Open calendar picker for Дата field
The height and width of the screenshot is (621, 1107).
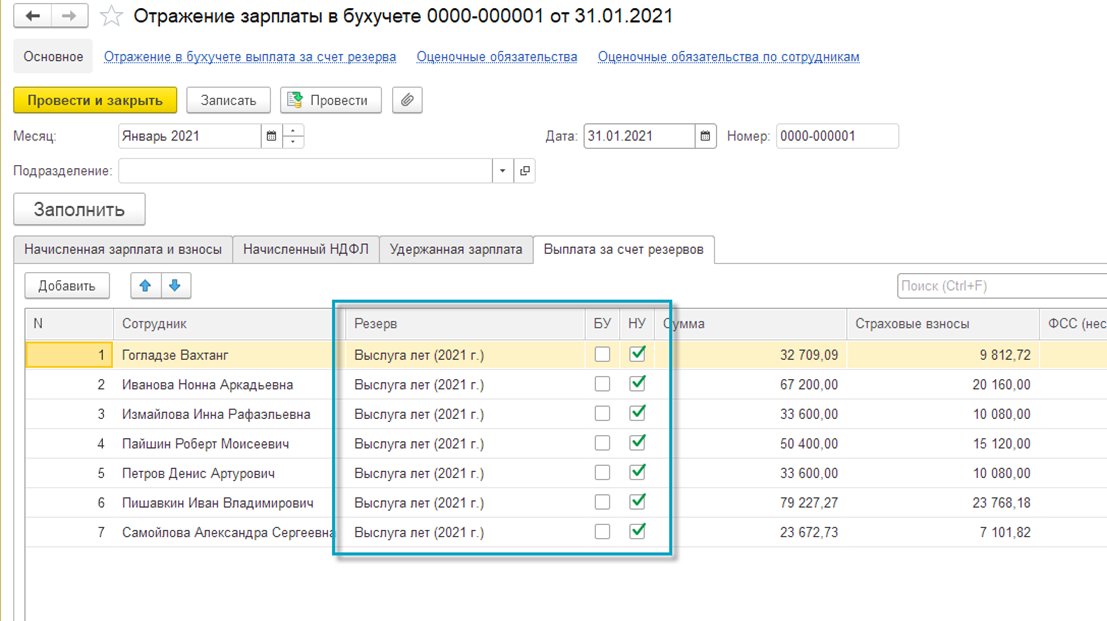pos(705,136)
